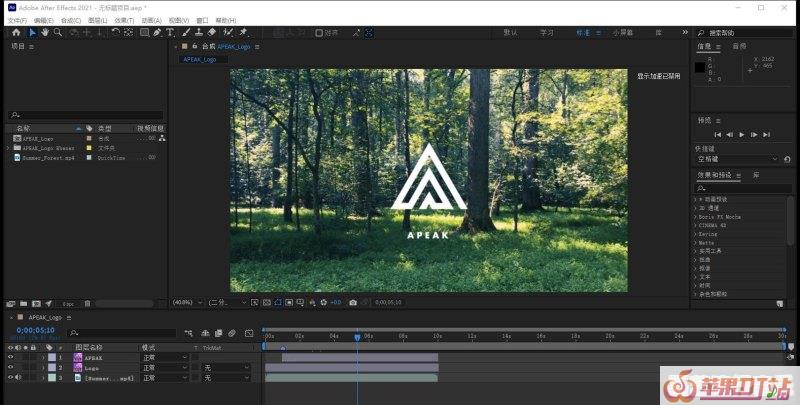Open the 40.0% magnification dropdown

click(x=187, y=302)
